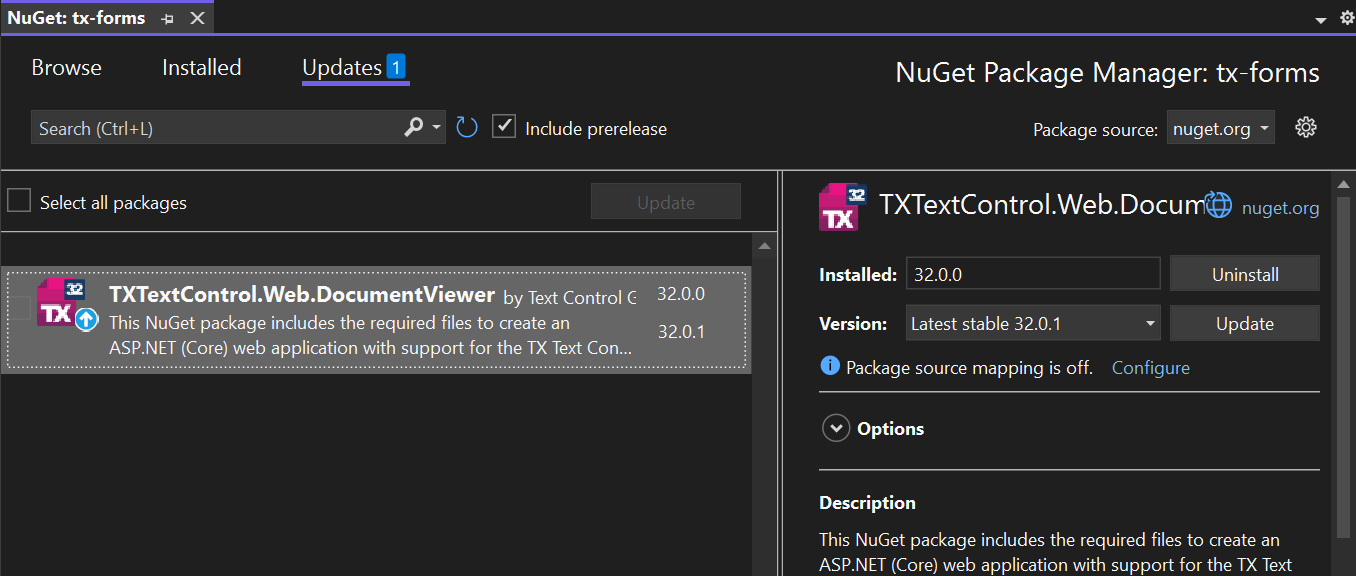Image resolution: width=1356 pixels, height=576 pixels.
Task: Click the Installed version field 32.0.0
Action: 1033,274
